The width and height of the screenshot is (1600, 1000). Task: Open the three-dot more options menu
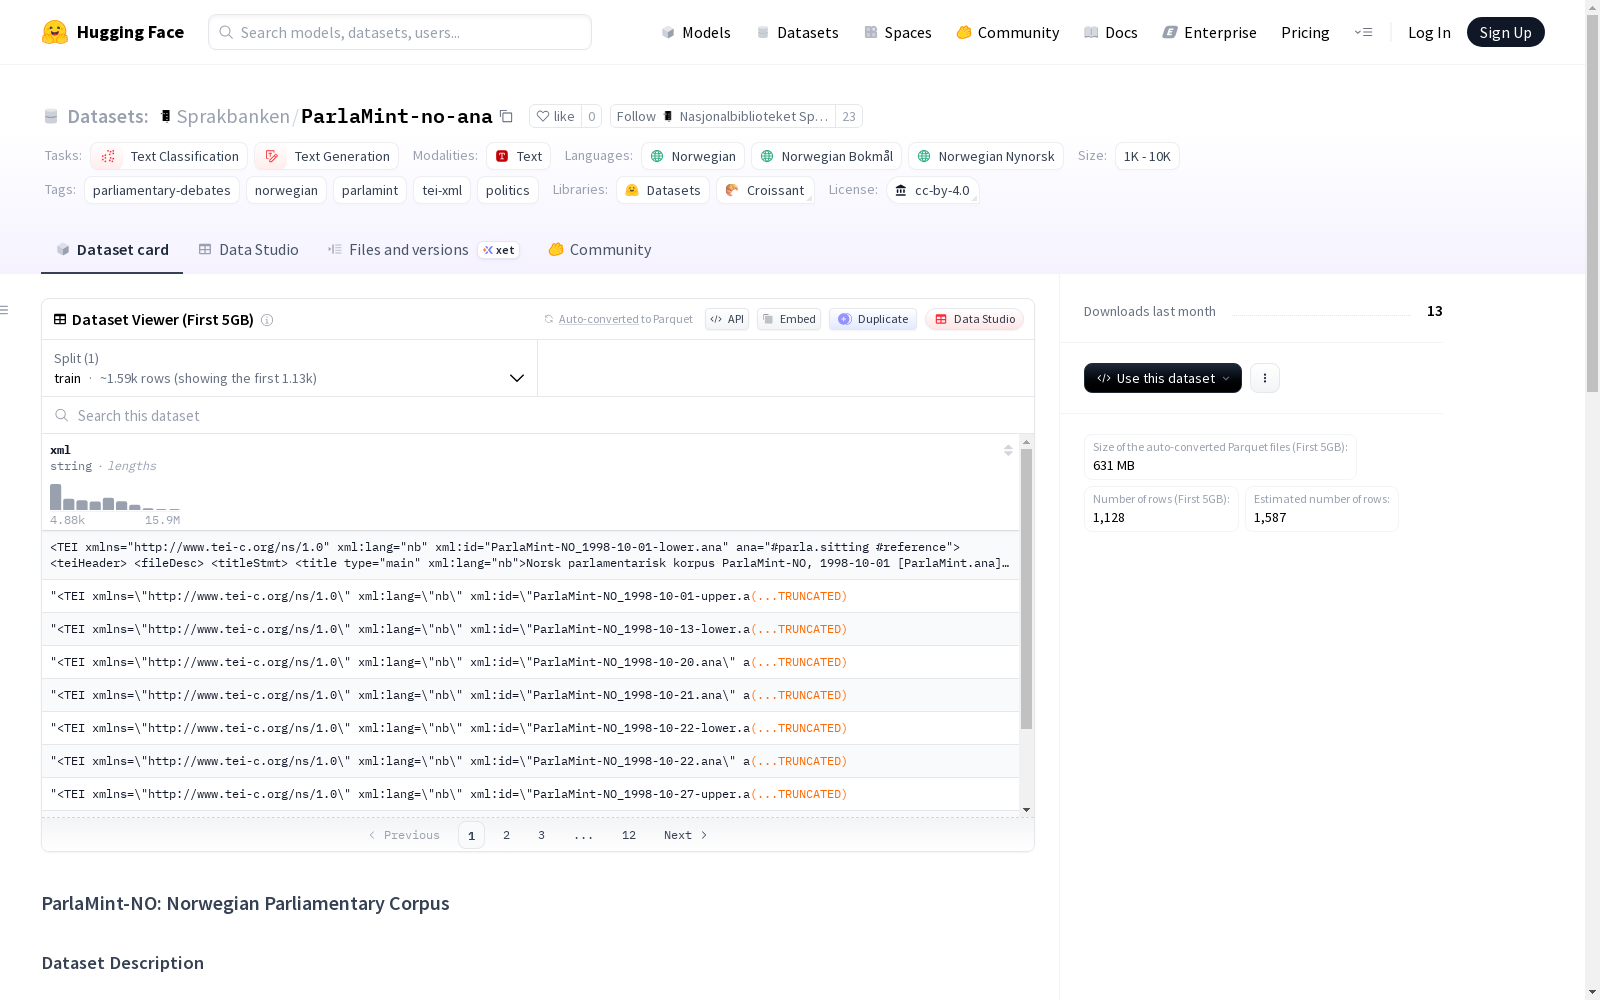click(1264, 378)
